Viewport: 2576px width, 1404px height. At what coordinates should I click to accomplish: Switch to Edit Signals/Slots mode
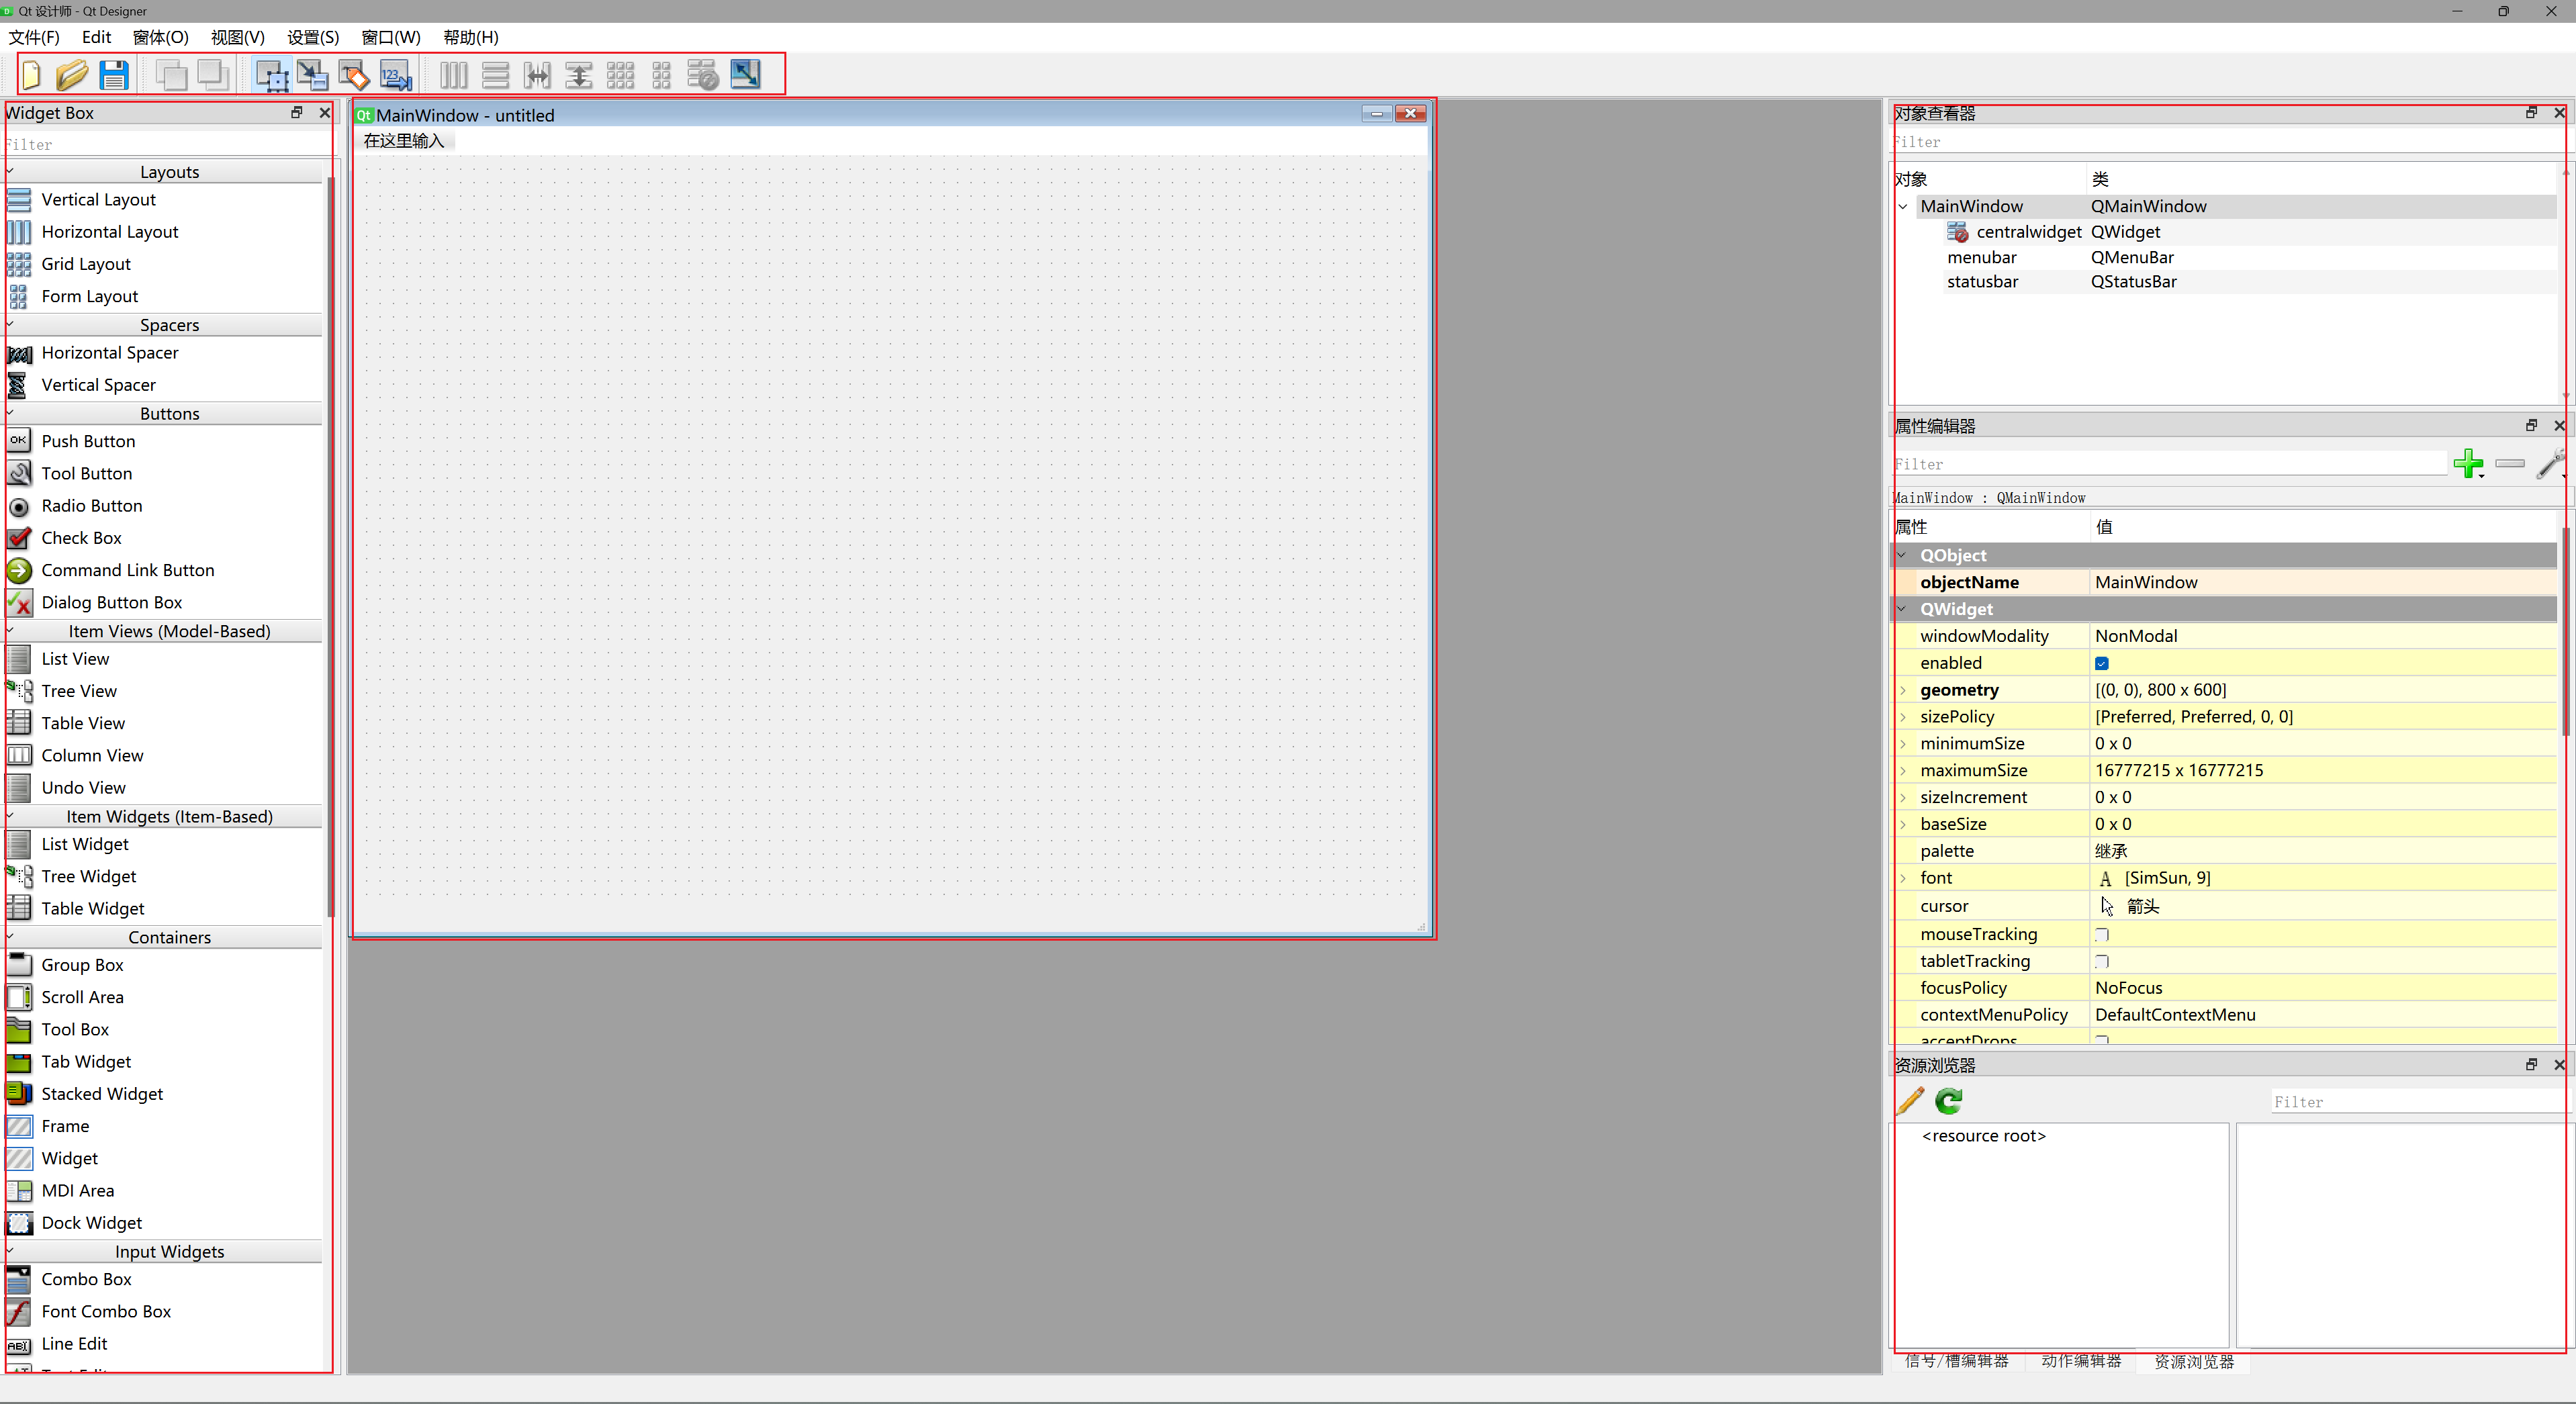312,75
